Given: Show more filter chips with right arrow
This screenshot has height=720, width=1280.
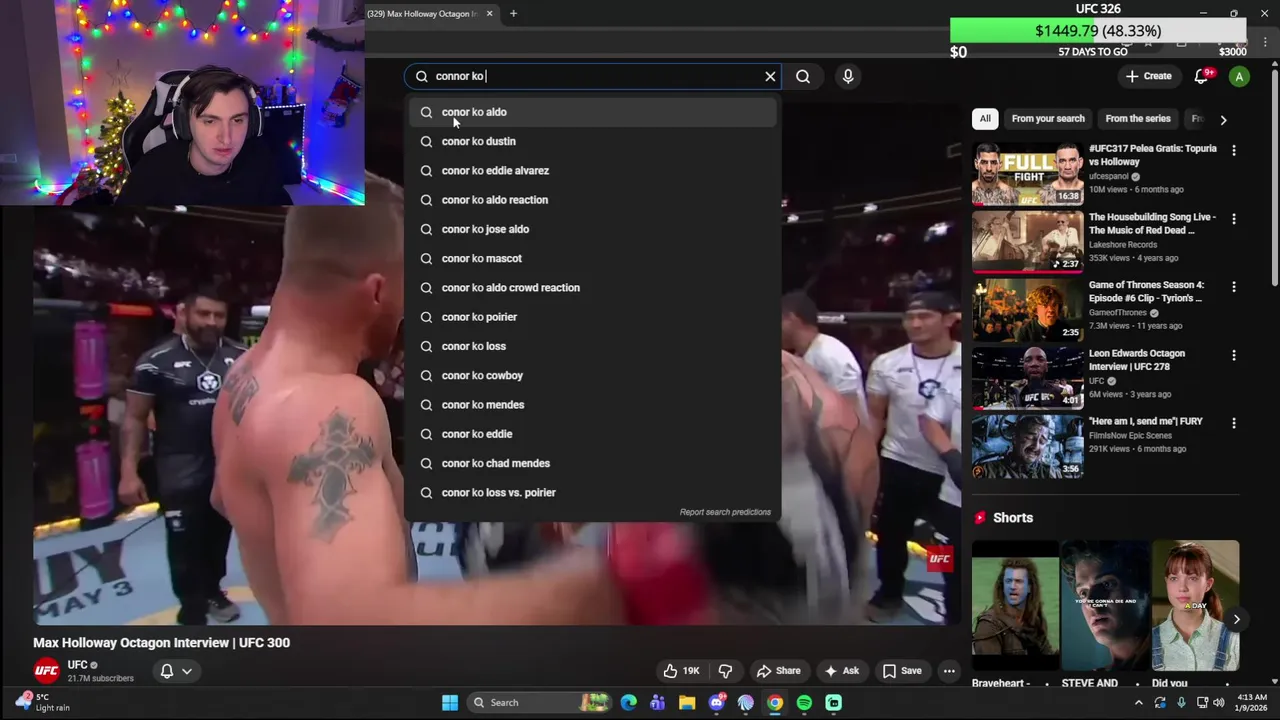Looking at the screenshot, I should (x=1223, y=119).
